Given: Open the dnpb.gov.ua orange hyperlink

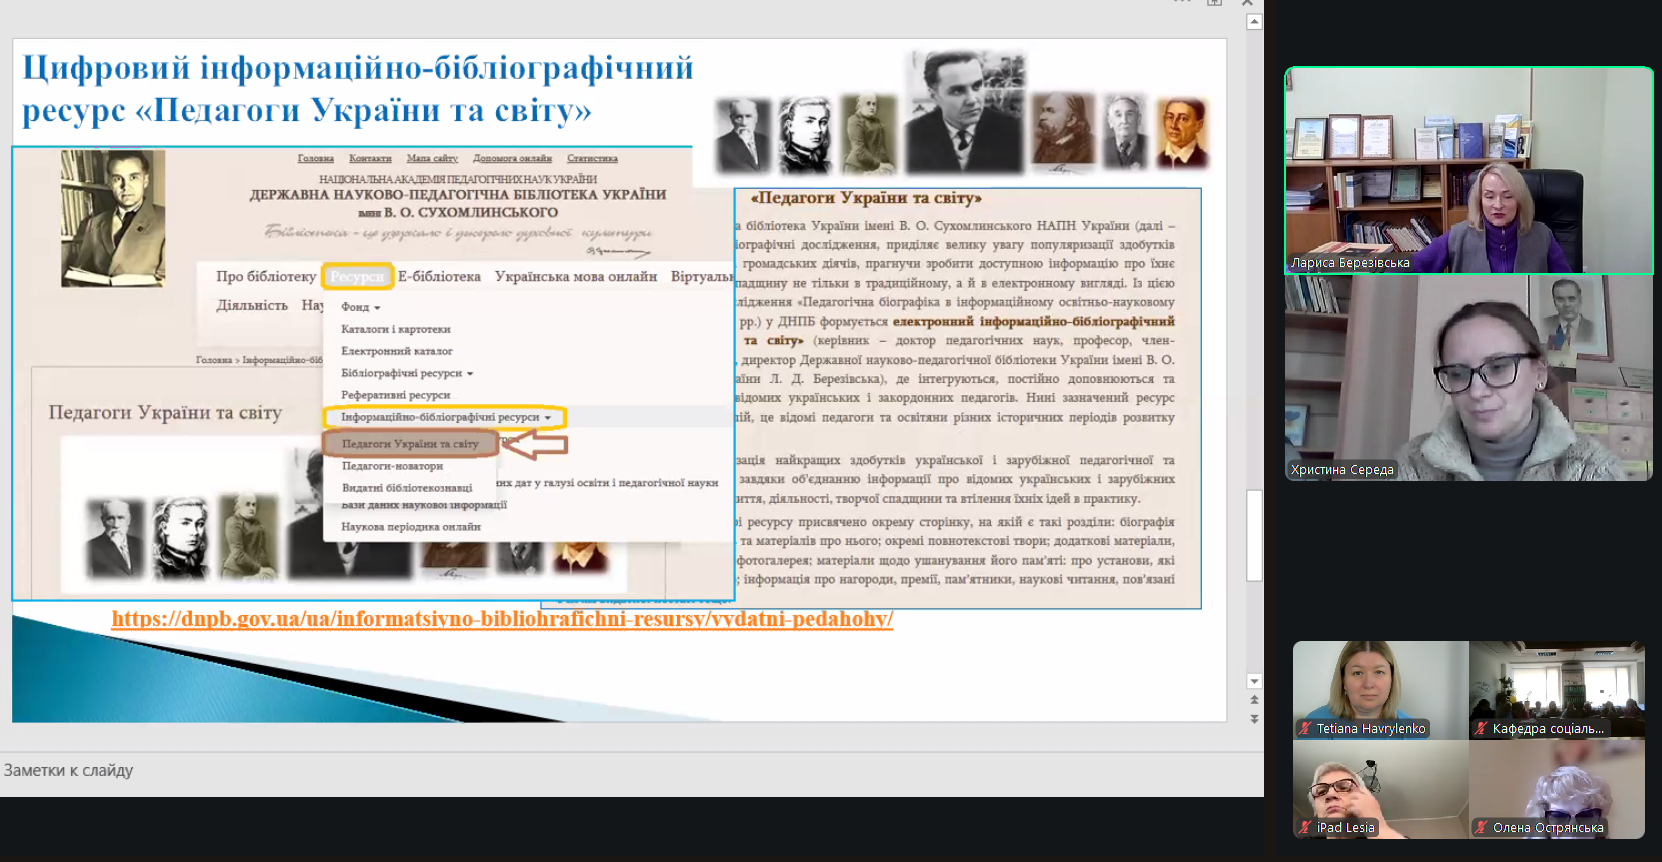Looking at the screenshot, I should (x=502, y=619).
